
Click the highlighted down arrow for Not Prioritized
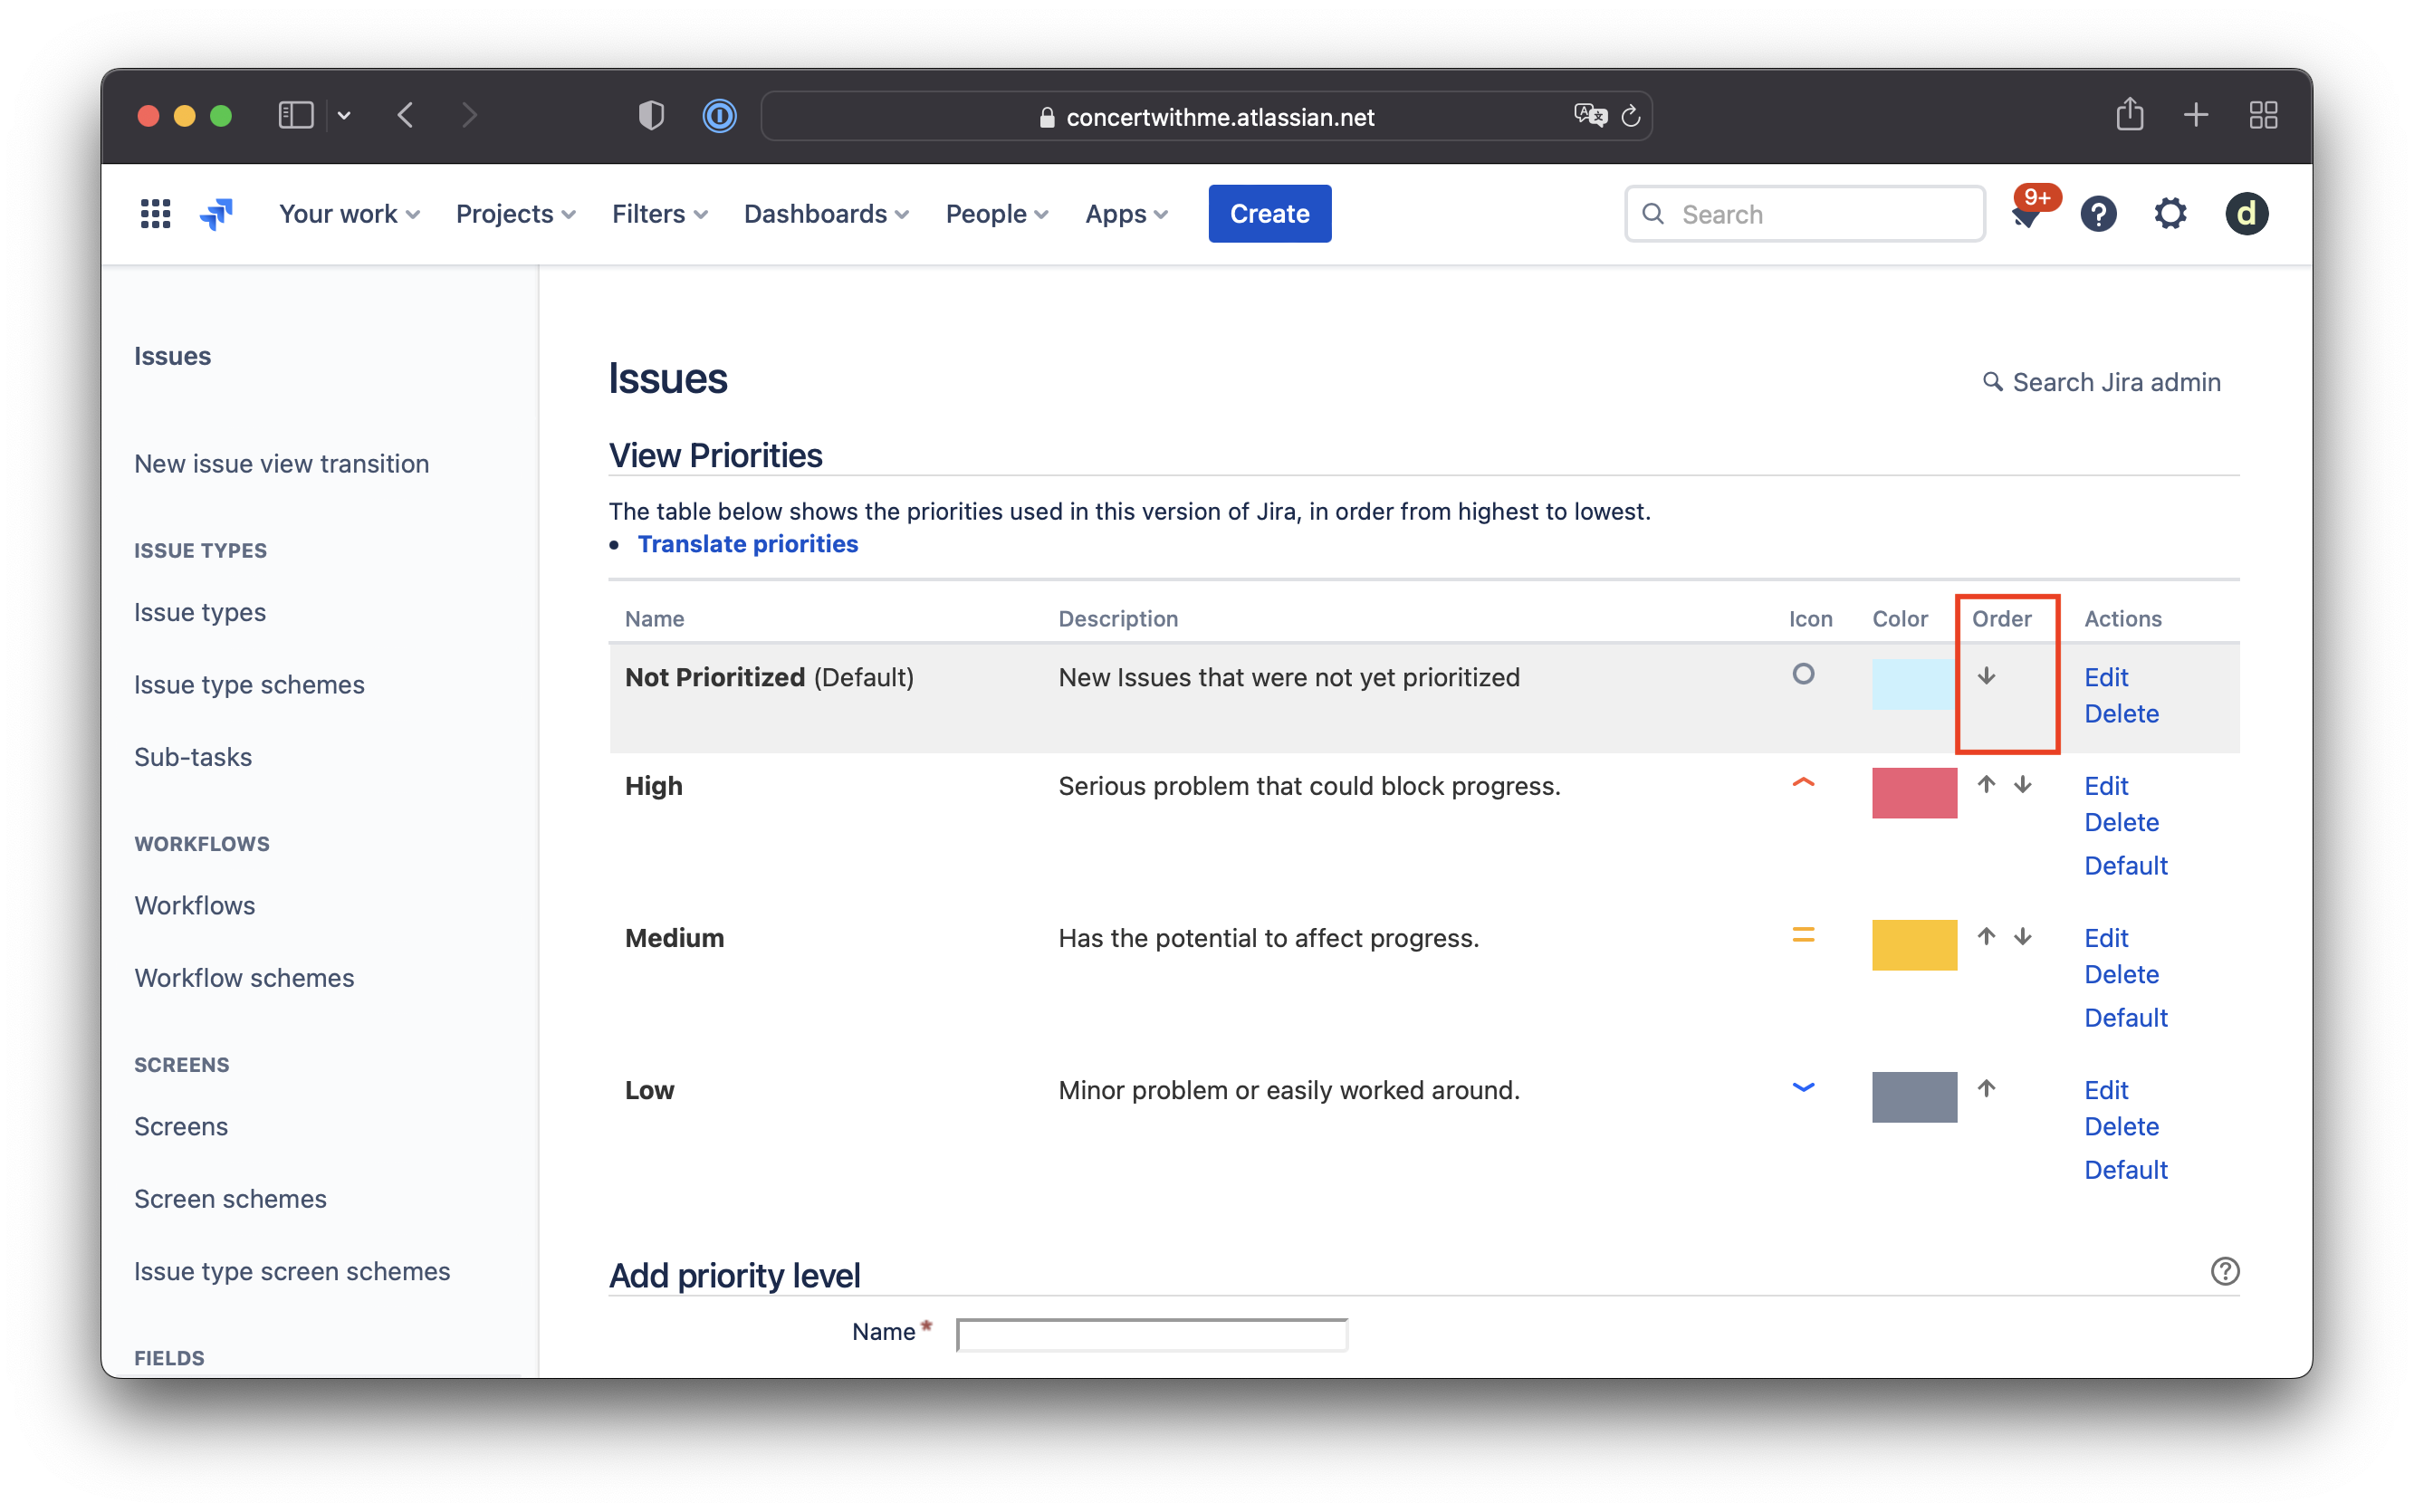coord(1987,676)
